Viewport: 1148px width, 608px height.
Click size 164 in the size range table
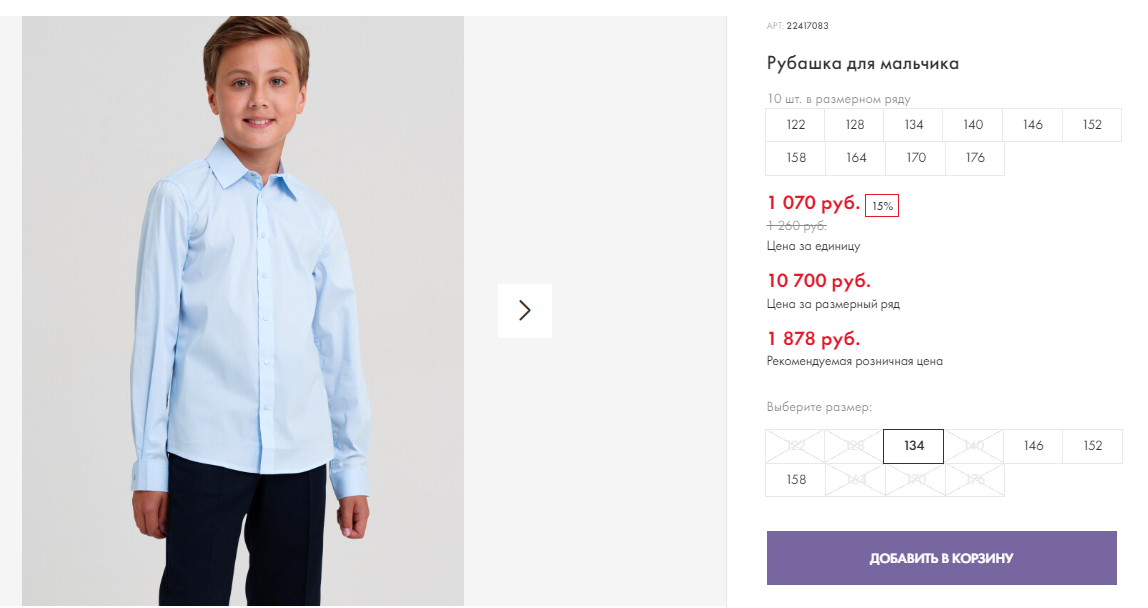click(856, 158)
